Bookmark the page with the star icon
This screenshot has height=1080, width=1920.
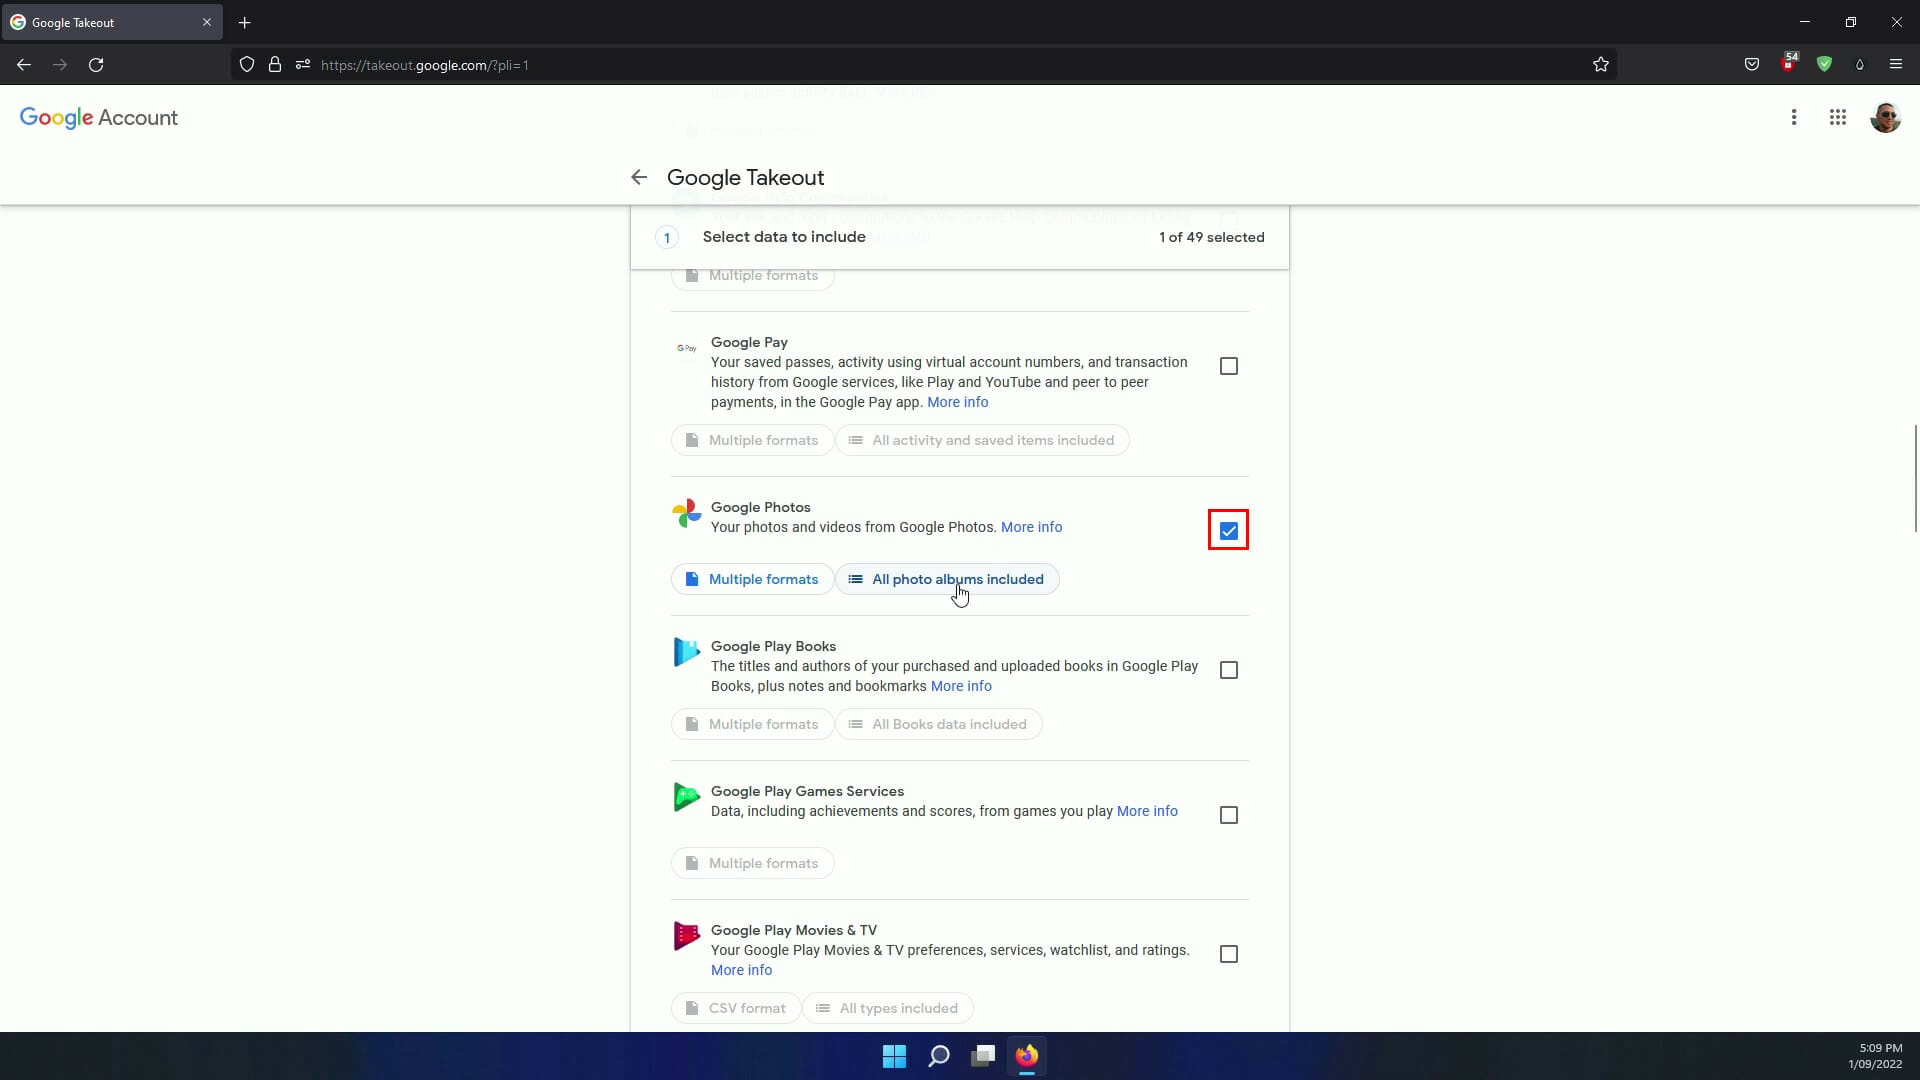click(1600, 64)
